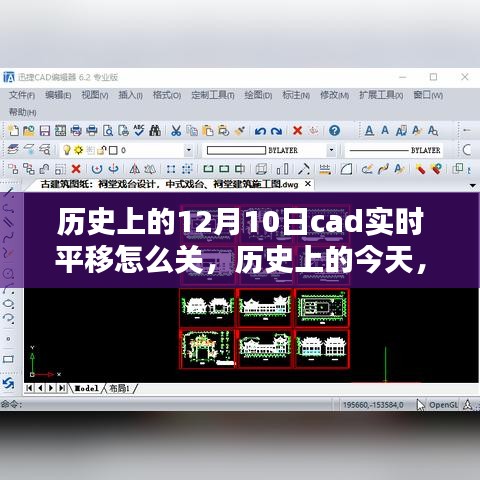Open the 修改(M) menu
Screen dimensions: 480x480
pyautogui.click(x=334, y=95)
